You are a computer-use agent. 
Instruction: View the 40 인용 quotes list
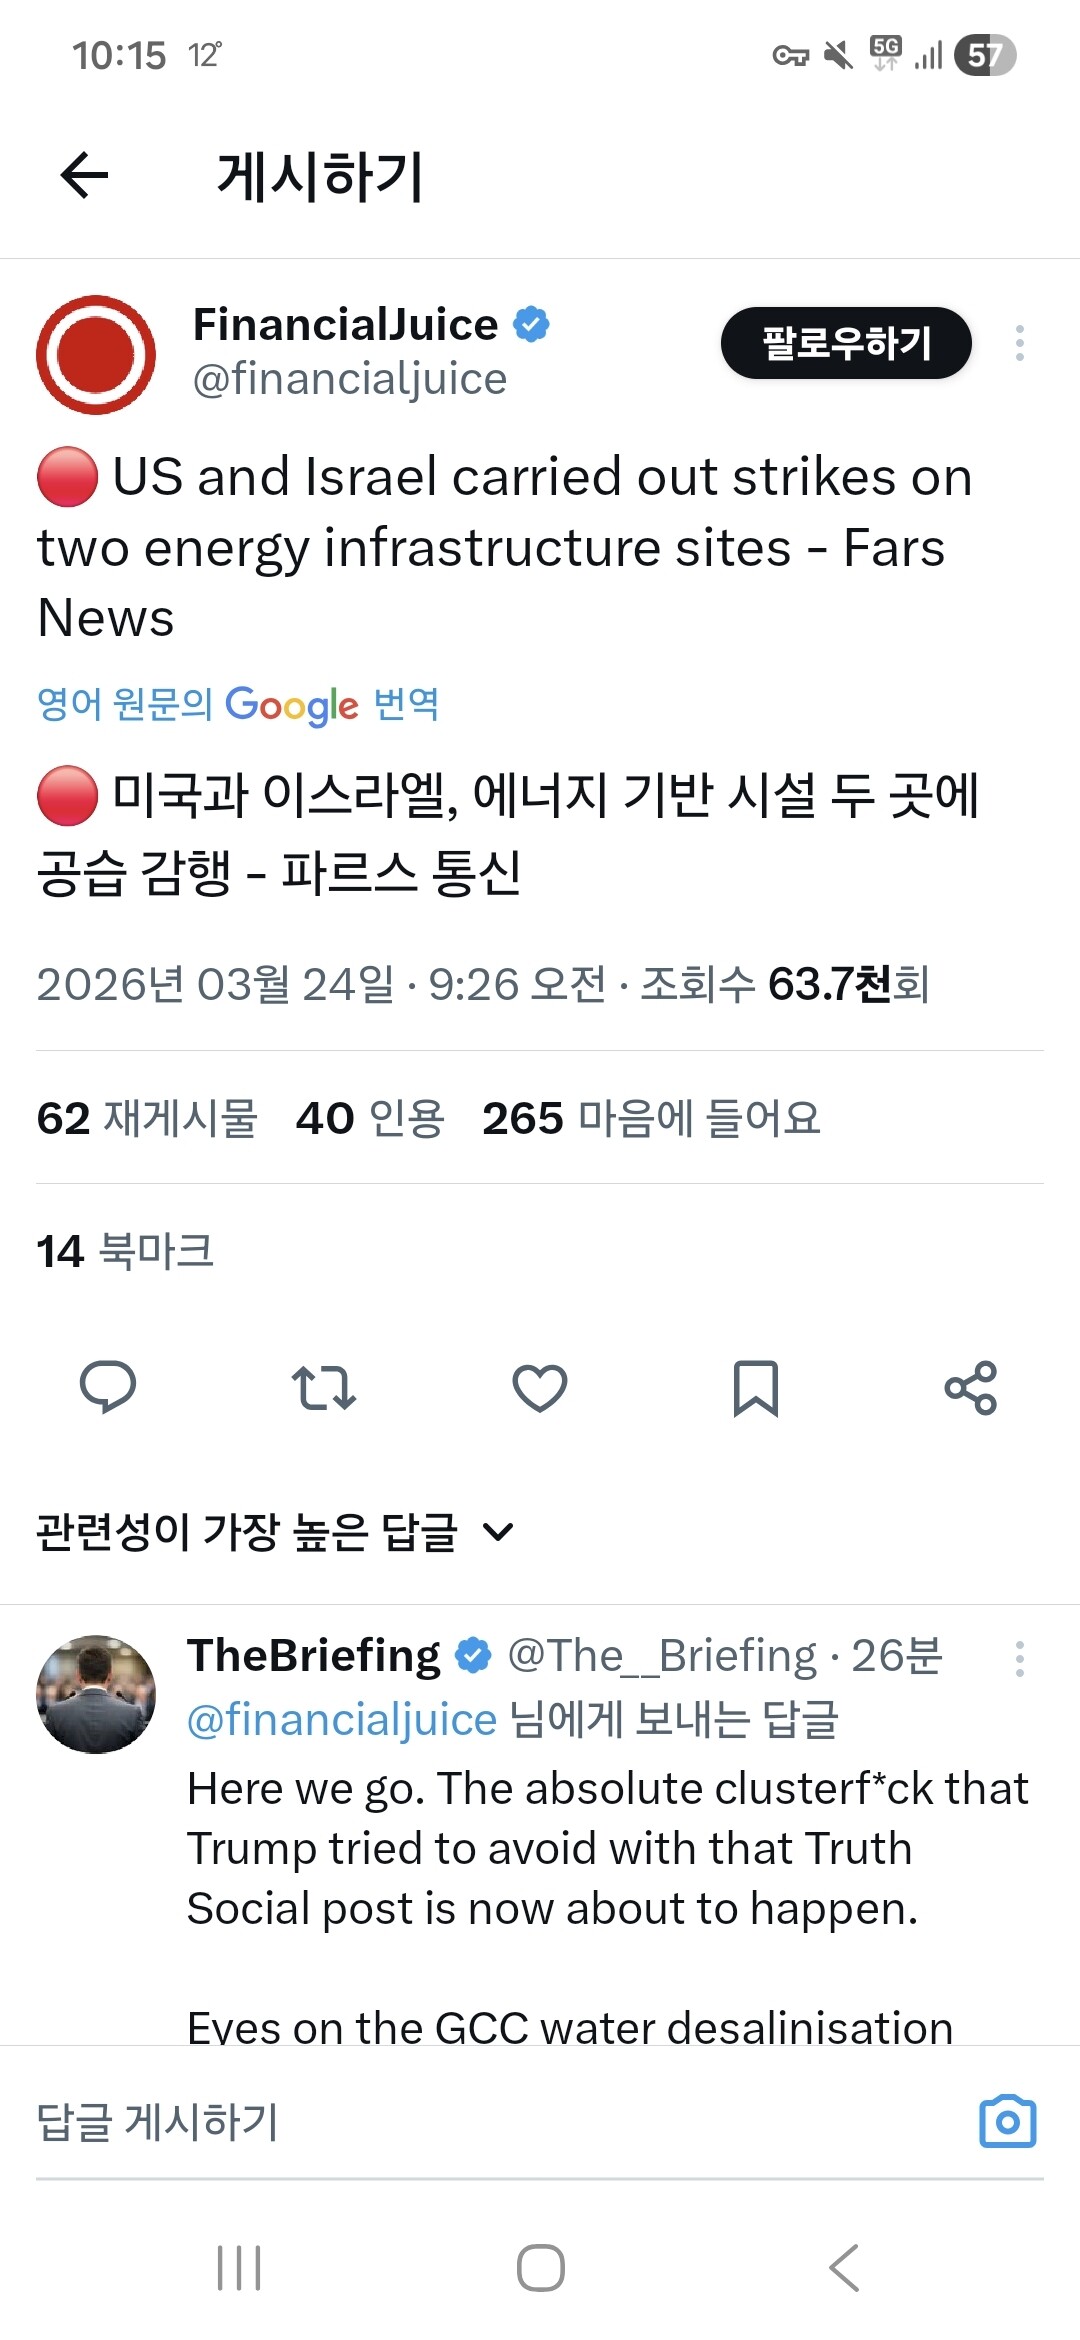[x=370, y=1118]
